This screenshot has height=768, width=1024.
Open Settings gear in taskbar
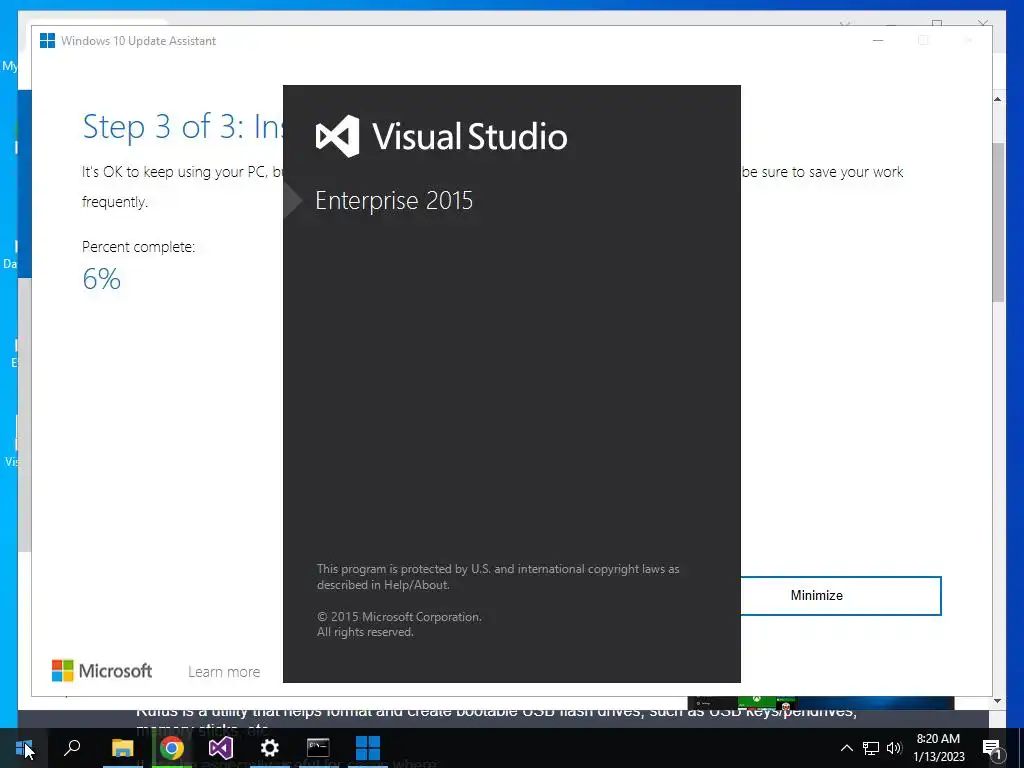(270, 748)
